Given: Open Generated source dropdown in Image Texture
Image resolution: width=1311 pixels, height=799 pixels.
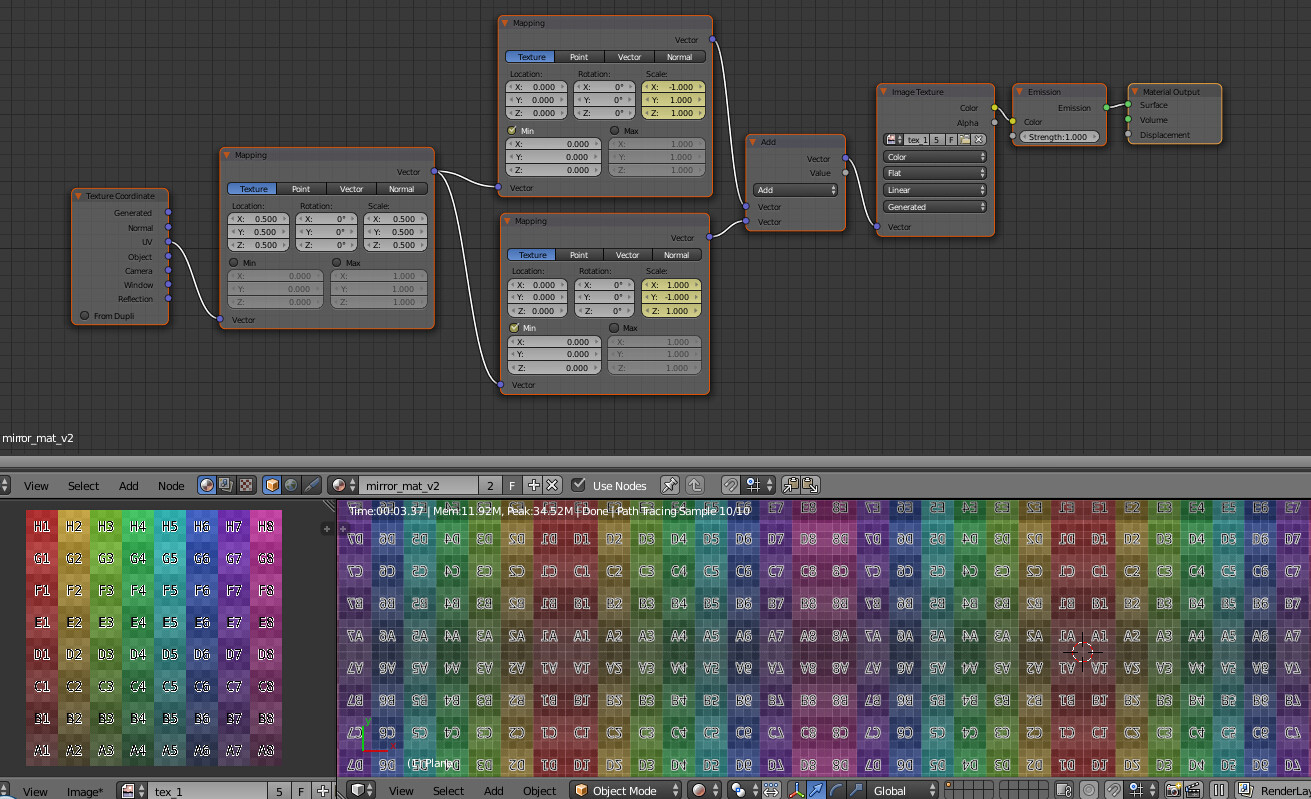Looking at the screenshot, I should (935, 207).
